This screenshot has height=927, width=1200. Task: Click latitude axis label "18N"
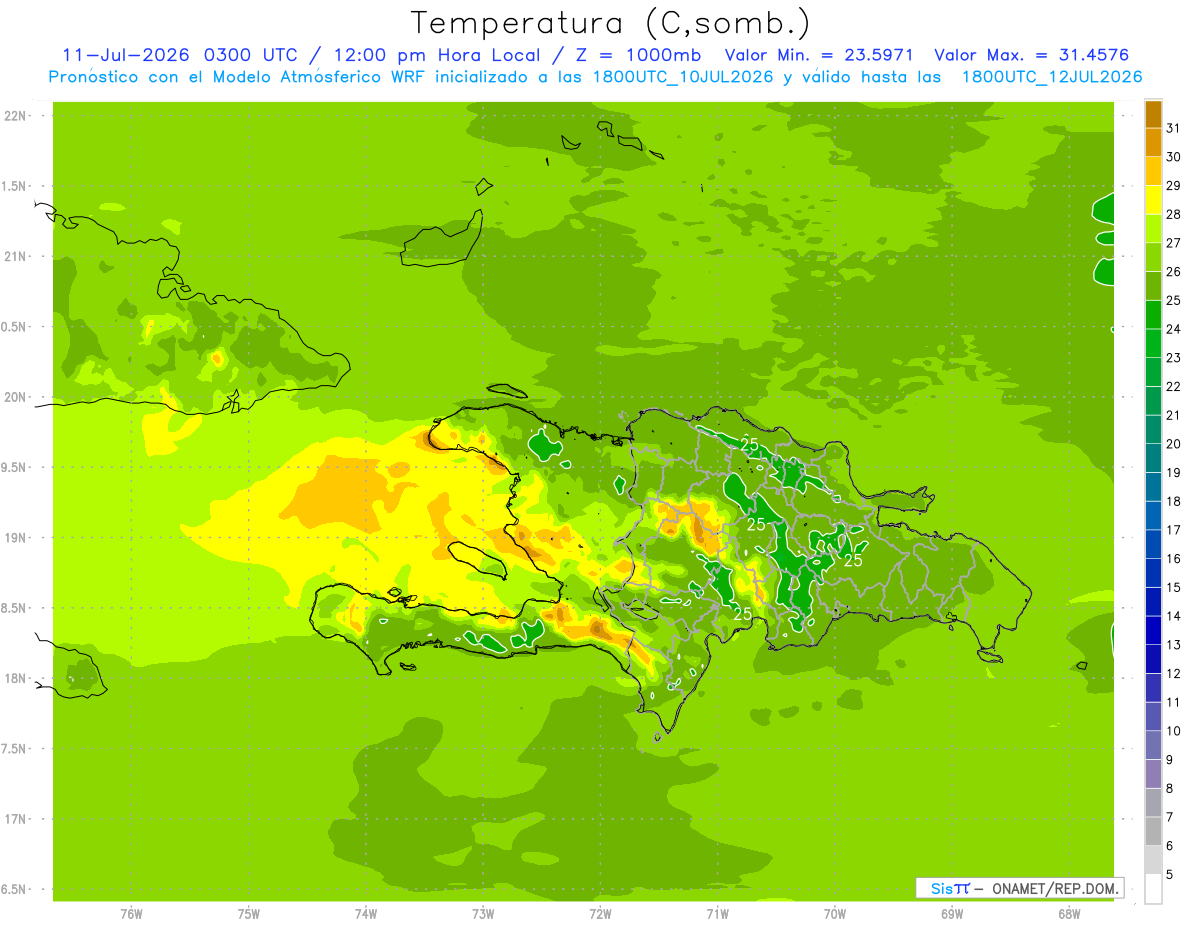coord(17,678)
